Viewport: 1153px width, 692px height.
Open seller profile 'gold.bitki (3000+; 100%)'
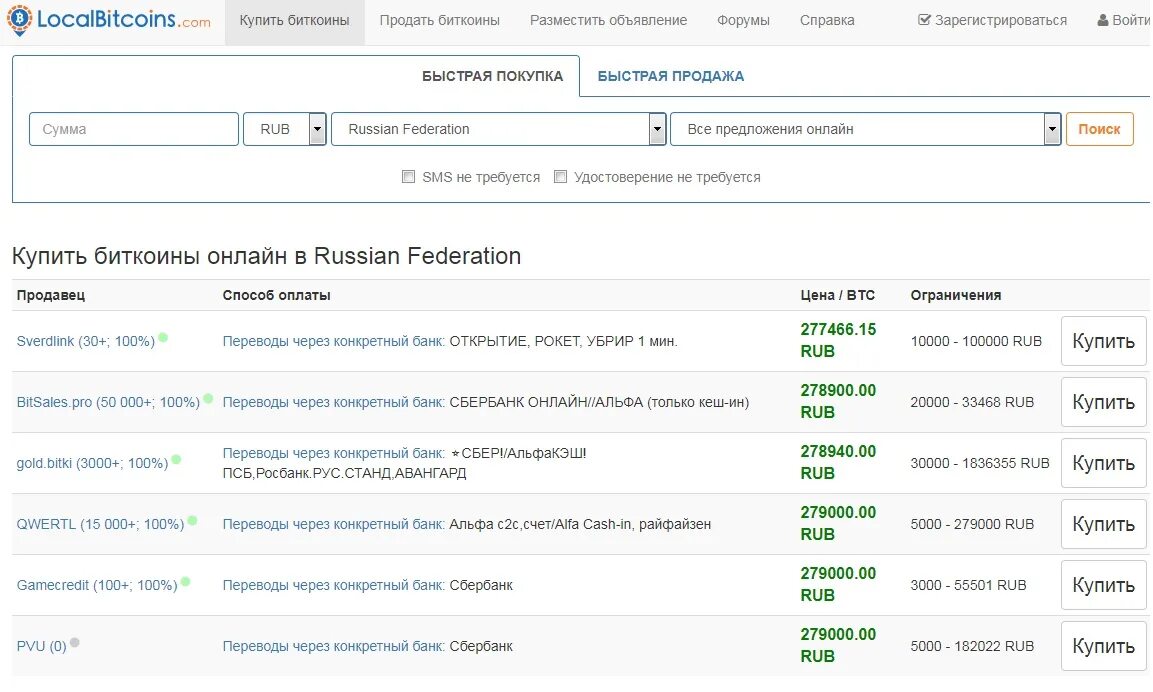(x=93, y=463)
